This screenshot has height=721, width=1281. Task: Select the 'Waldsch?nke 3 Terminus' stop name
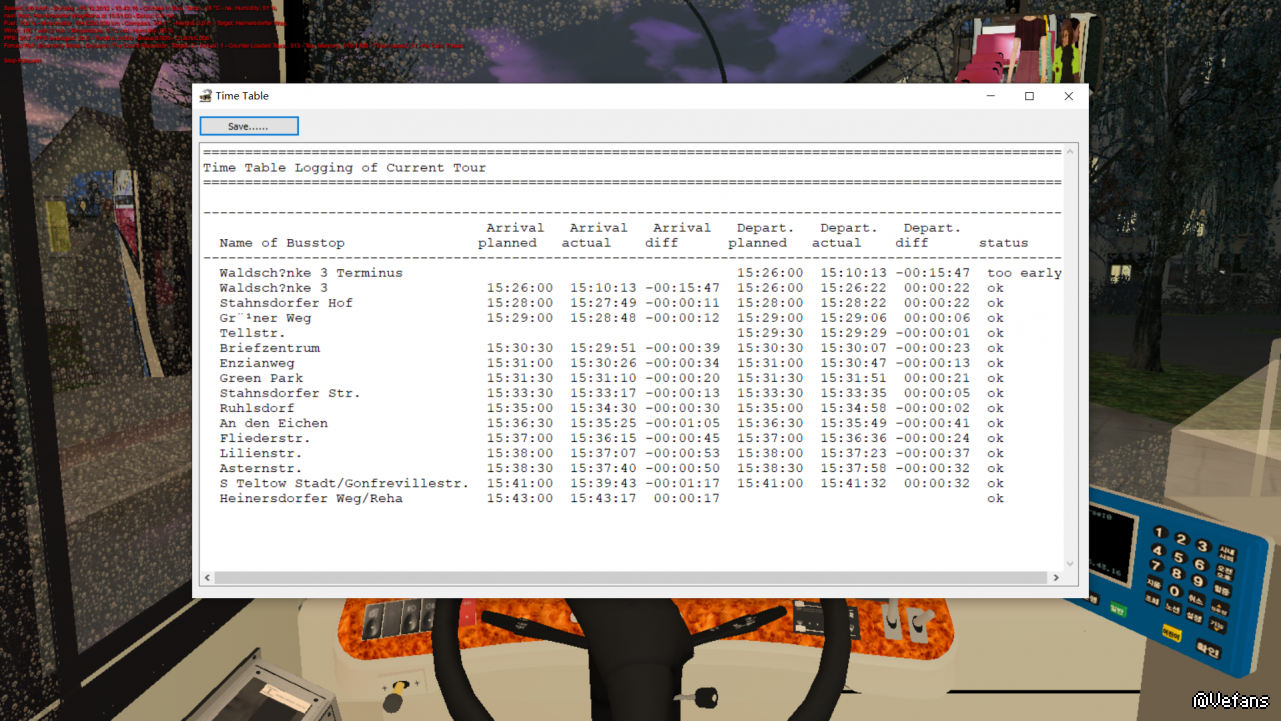tap(311, 273)
